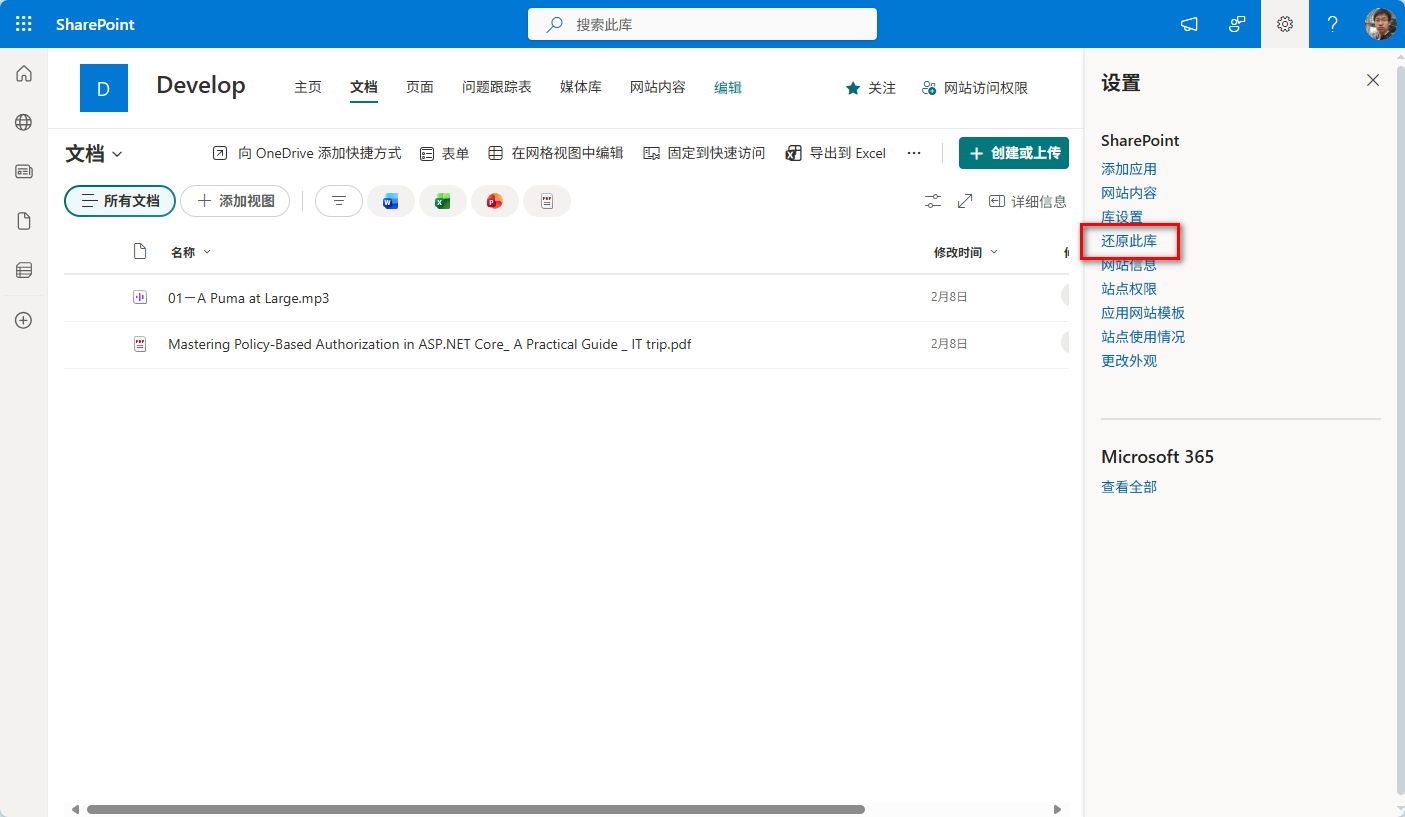The image size is (1405, 817).
Task: Open 网站访问权限
Action: click(x=975, y=88)
